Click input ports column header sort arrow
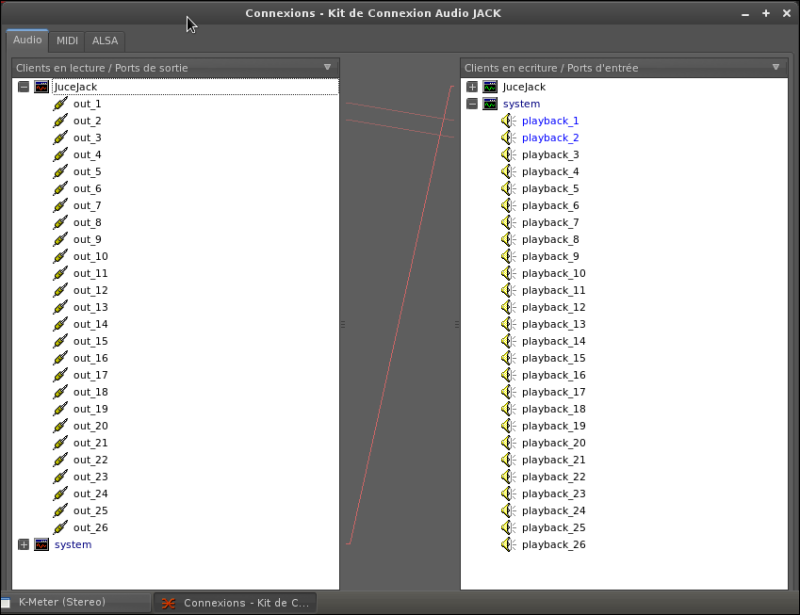This screenshot has width=800, height=615. pos(776,68)
